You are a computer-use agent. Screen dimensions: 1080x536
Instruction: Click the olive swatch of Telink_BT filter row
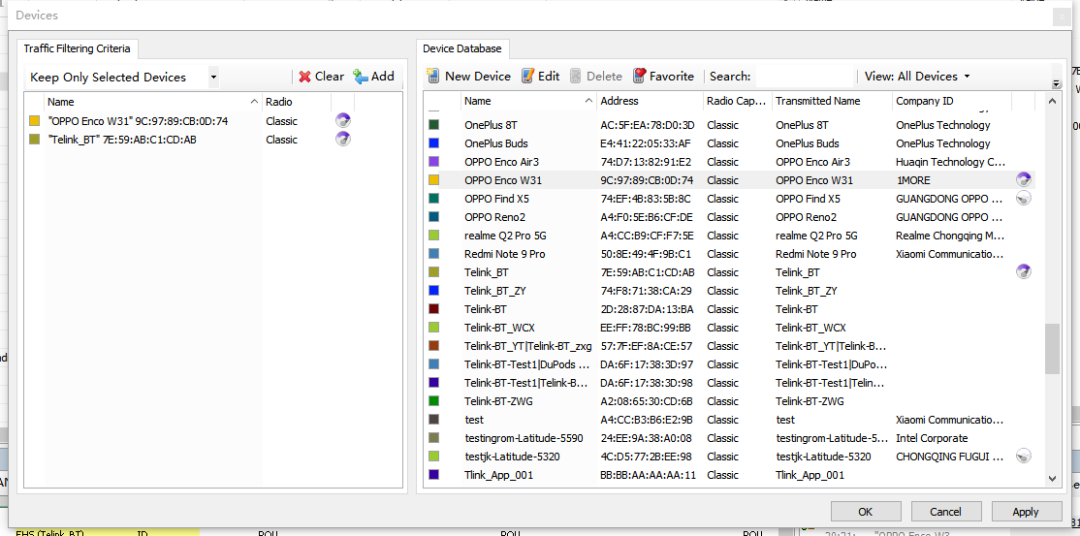tap(34, 140)
